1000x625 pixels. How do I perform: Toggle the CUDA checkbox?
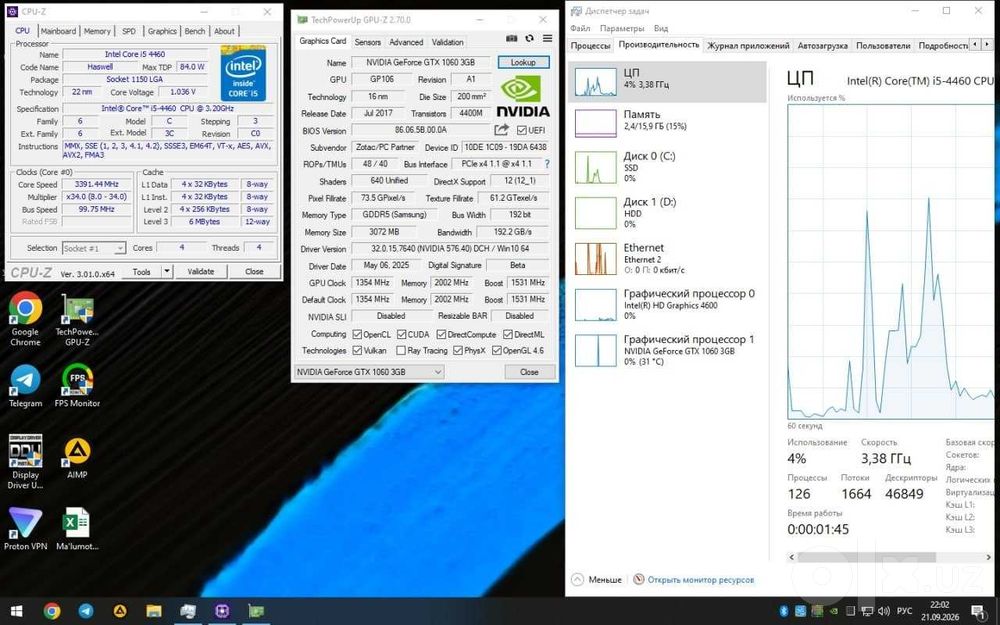coord(402,334)
